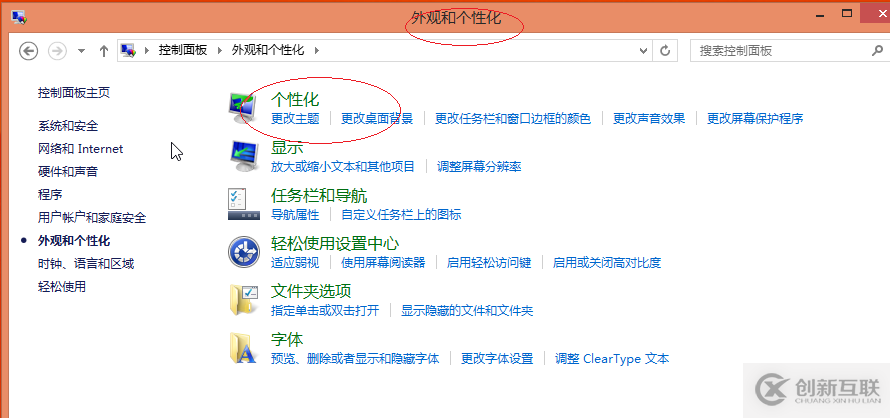890x418 pixels.
Task: Expand the chevron after 控制面板 in breadcrumb
Action: (222, 50)
